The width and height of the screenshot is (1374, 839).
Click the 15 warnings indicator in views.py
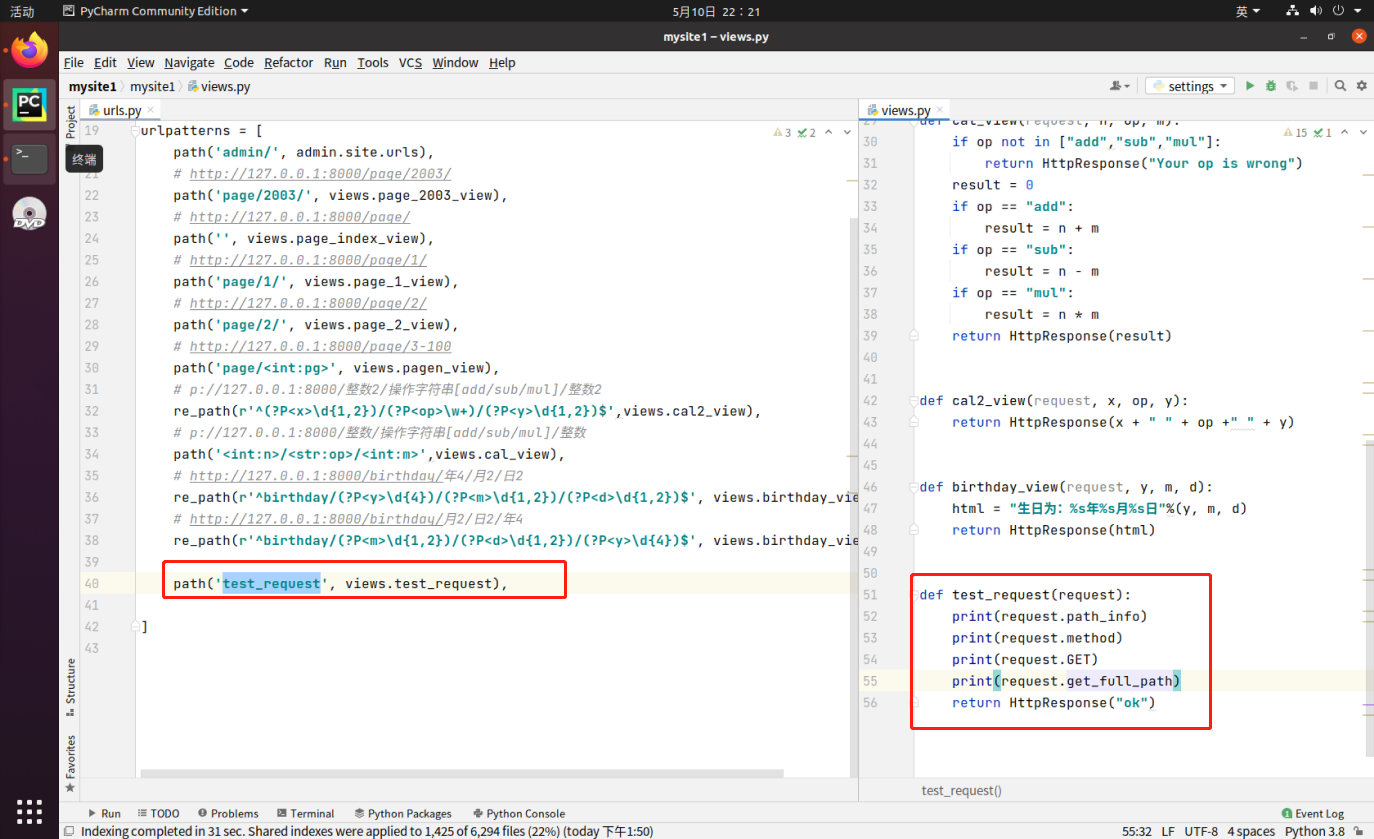(x=1294, y=133)
